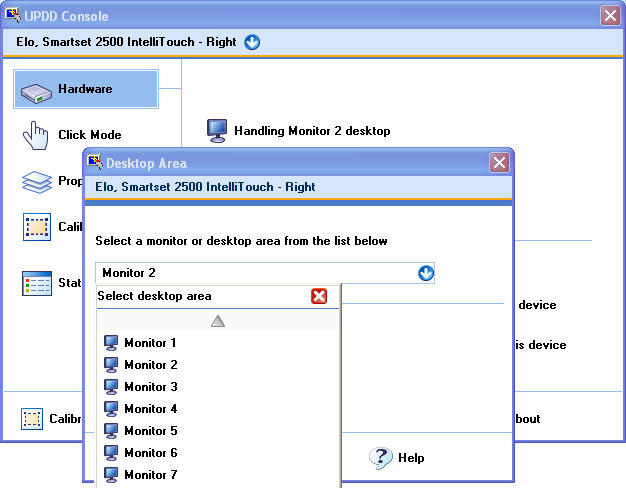This screenshot has width=626, height=488.
Task: Click the hand pointer Click Mode icon
Action: (x=36, y=136)
